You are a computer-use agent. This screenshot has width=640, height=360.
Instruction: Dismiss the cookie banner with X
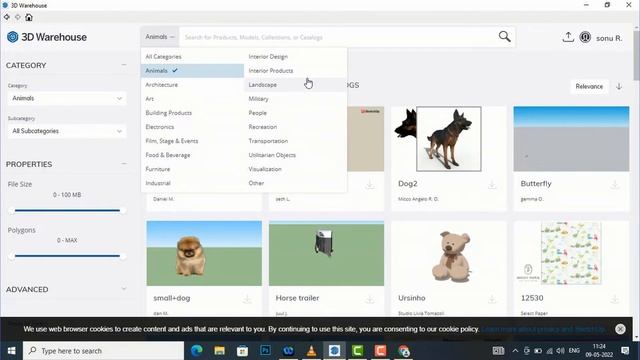(x=620, y=329)
